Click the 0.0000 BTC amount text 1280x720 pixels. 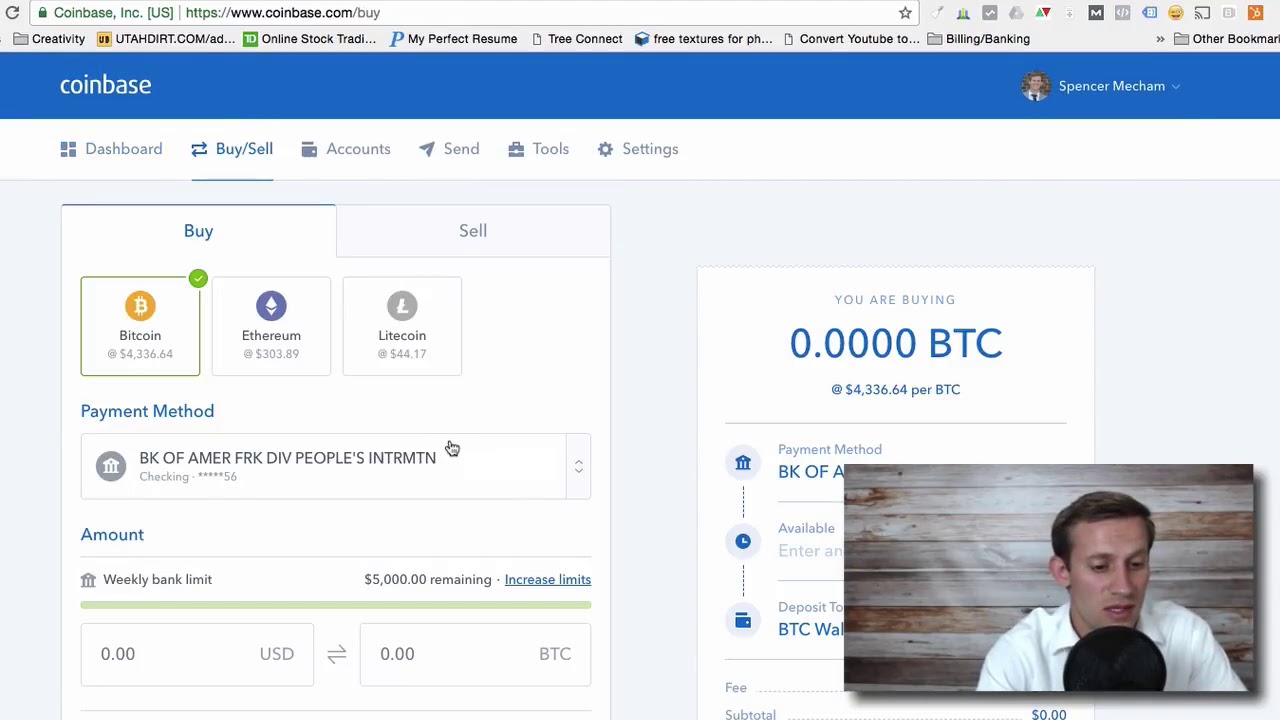(x=896, y=344)
